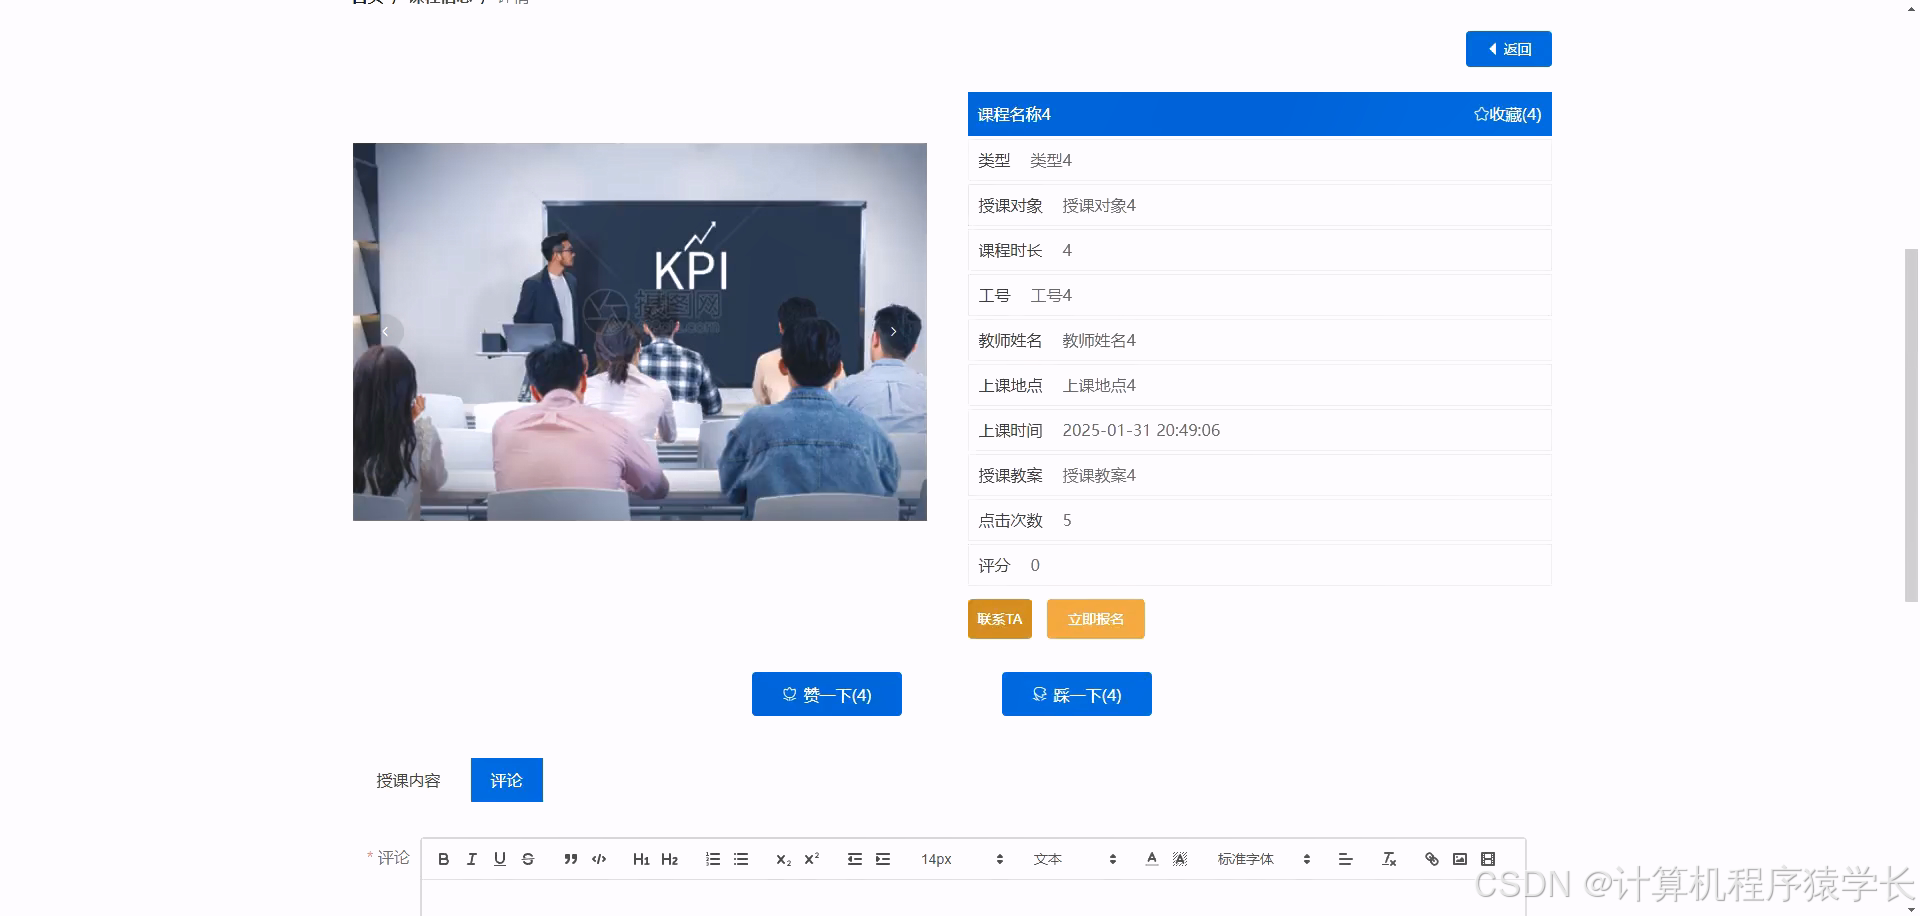Like the course with 赞一下(4)
This screenshot has width=1920, height=916.
[x=826, y=694]
